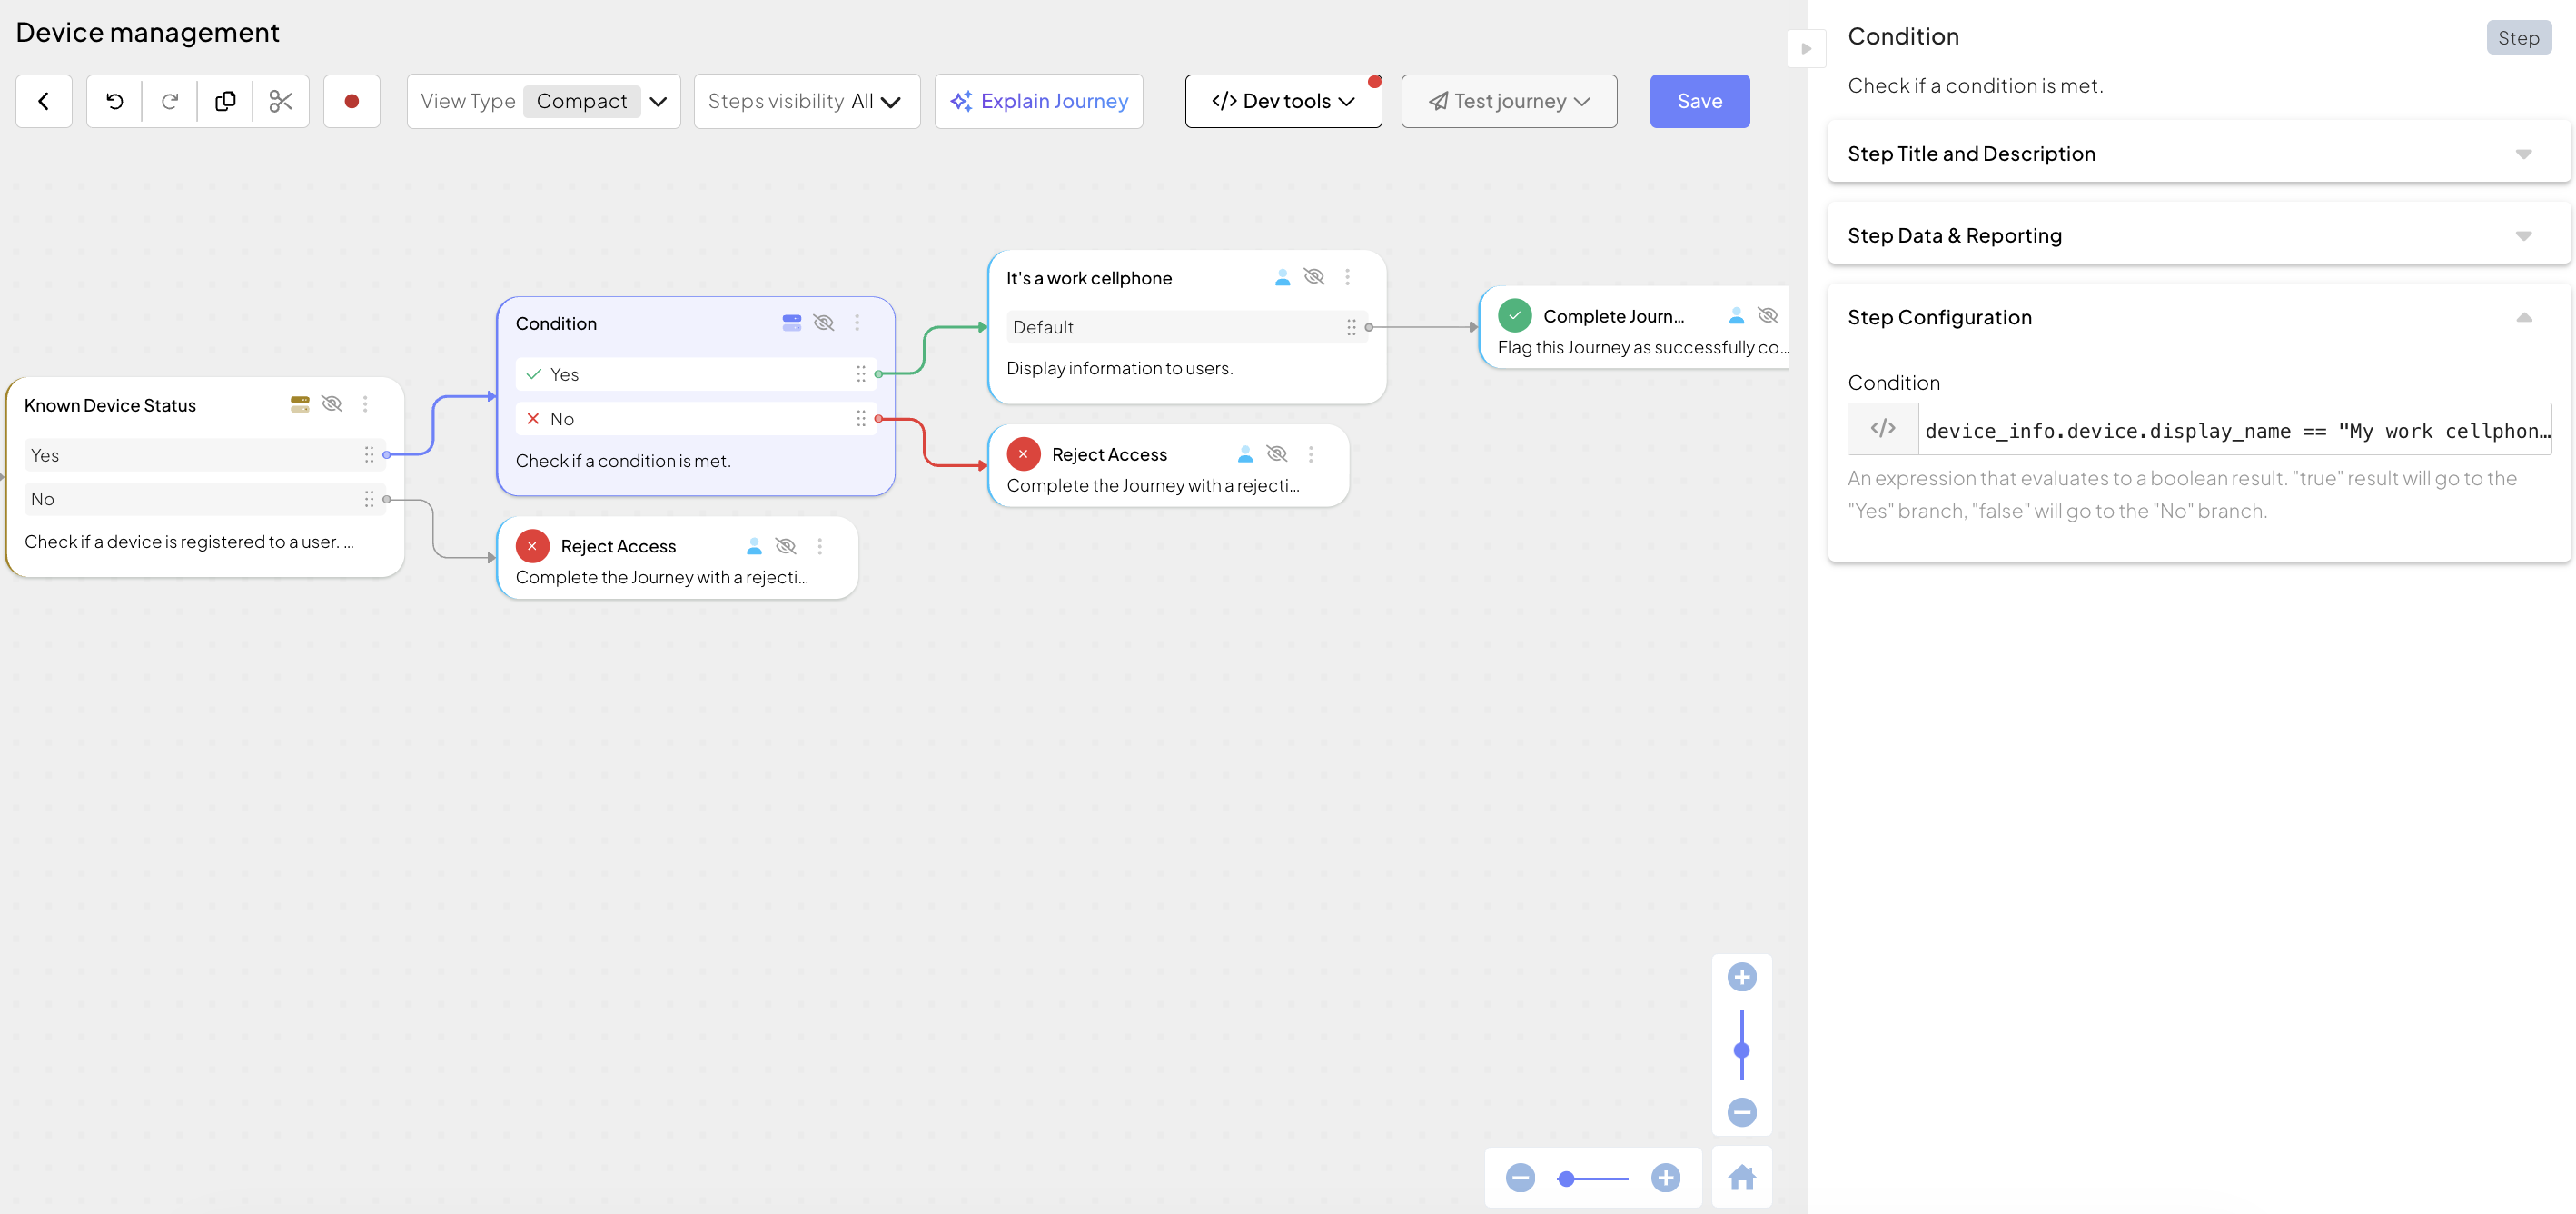This screenshot has height=1214, width=2576.
Task: Collapse the Step Configuration section
Action: [2198, 317]
